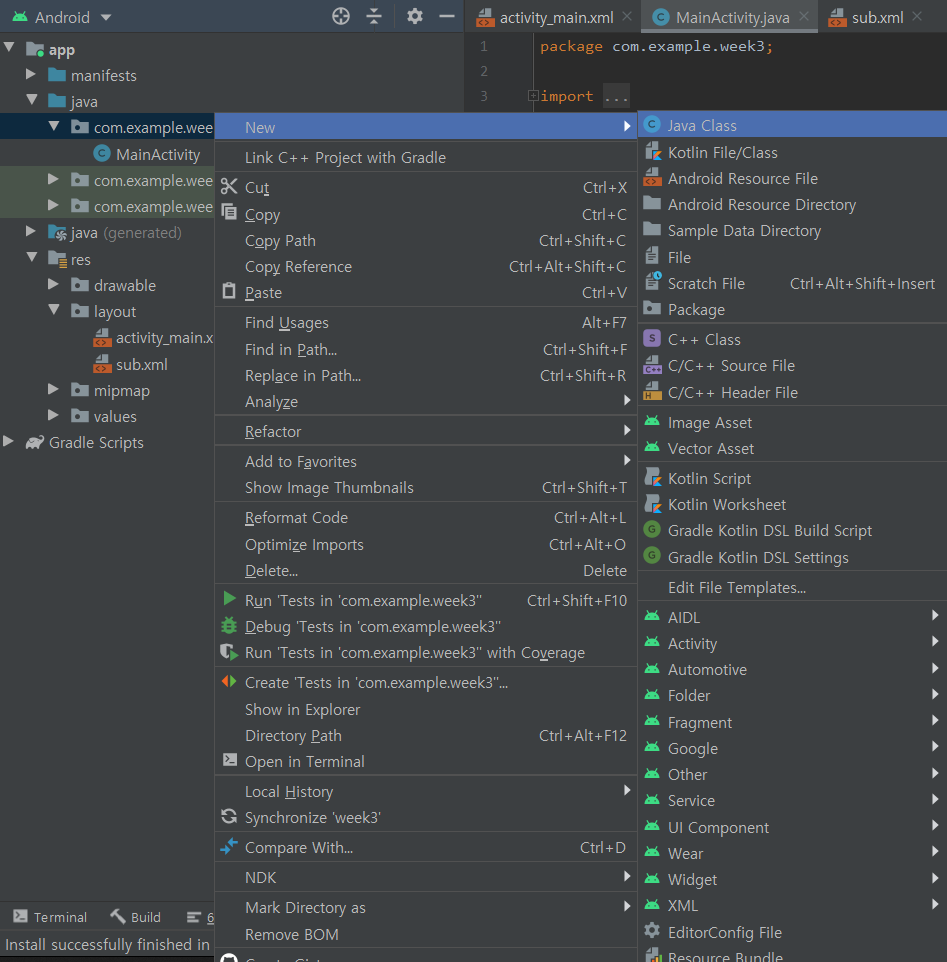
Task: Select Show in Explorer
Action: tap(425, 709)
